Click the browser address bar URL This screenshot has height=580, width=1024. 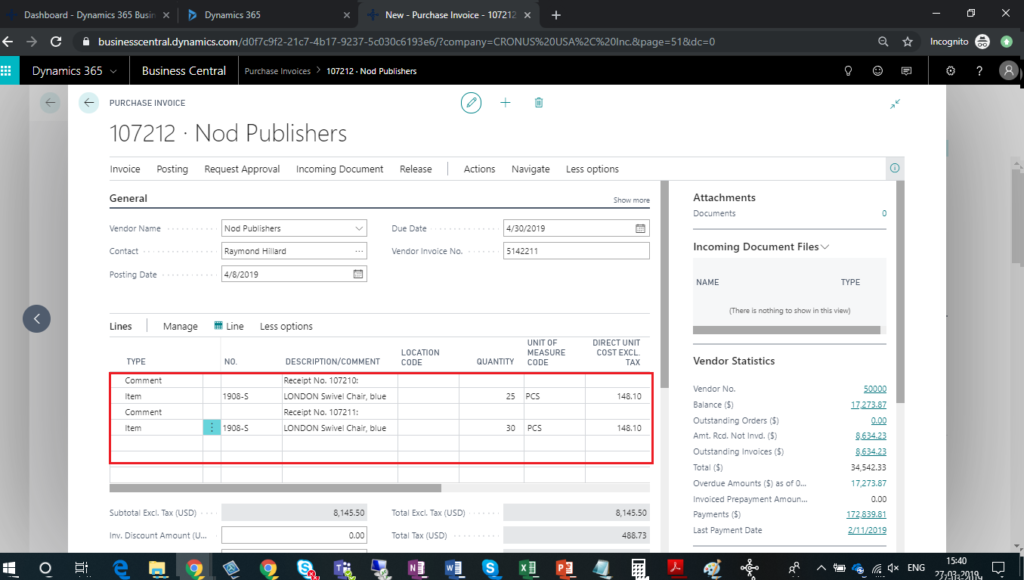click(406, 42)
